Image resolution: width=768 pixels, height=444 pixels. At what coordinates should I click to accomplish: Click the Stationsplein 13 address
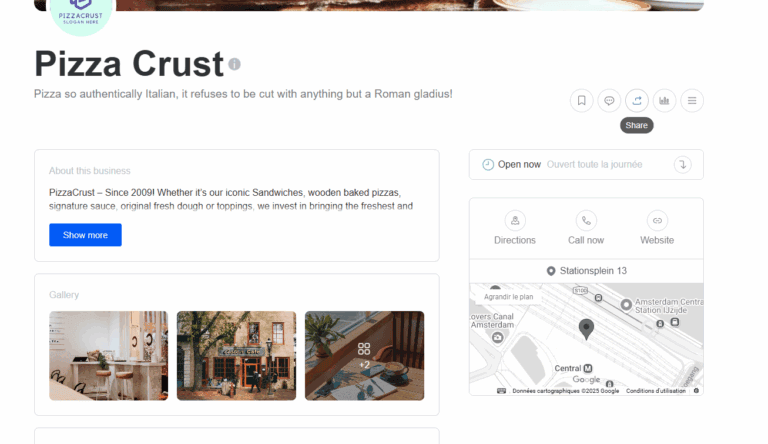(593, 271)
